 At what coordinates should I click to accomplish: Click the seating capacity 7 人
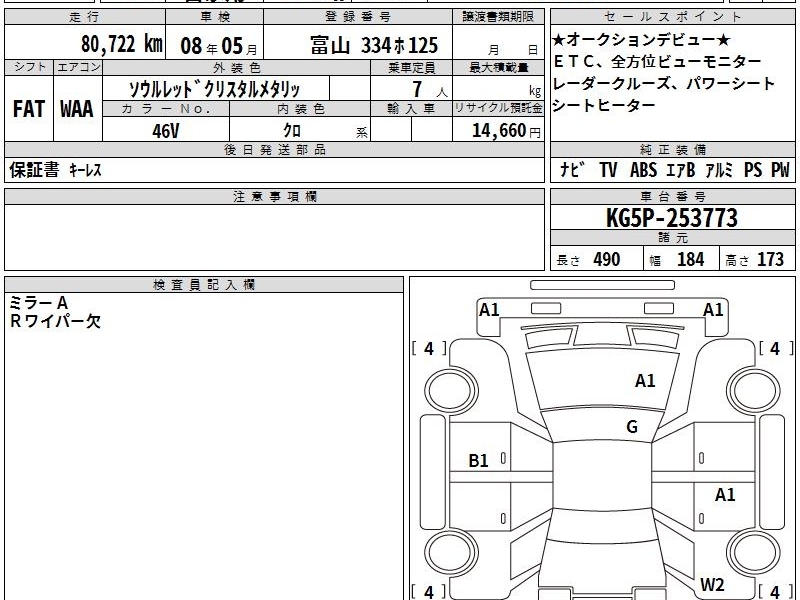coord(429,89)
